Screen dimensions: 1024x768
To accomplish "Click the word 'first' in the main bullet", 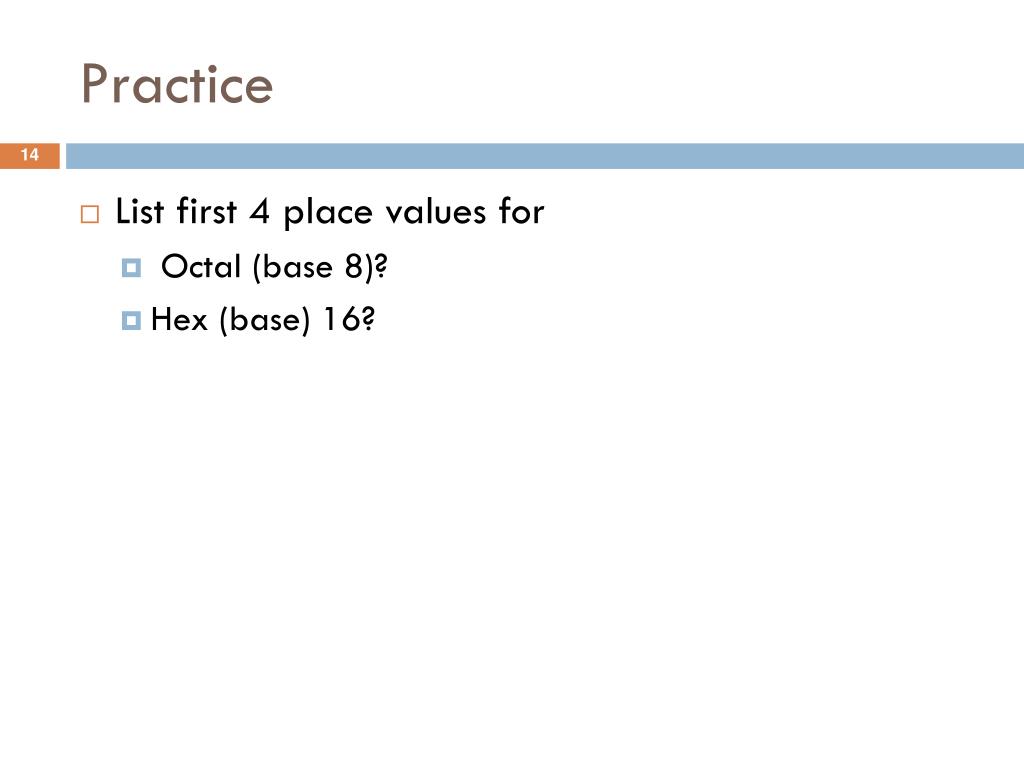I will 206,212.
